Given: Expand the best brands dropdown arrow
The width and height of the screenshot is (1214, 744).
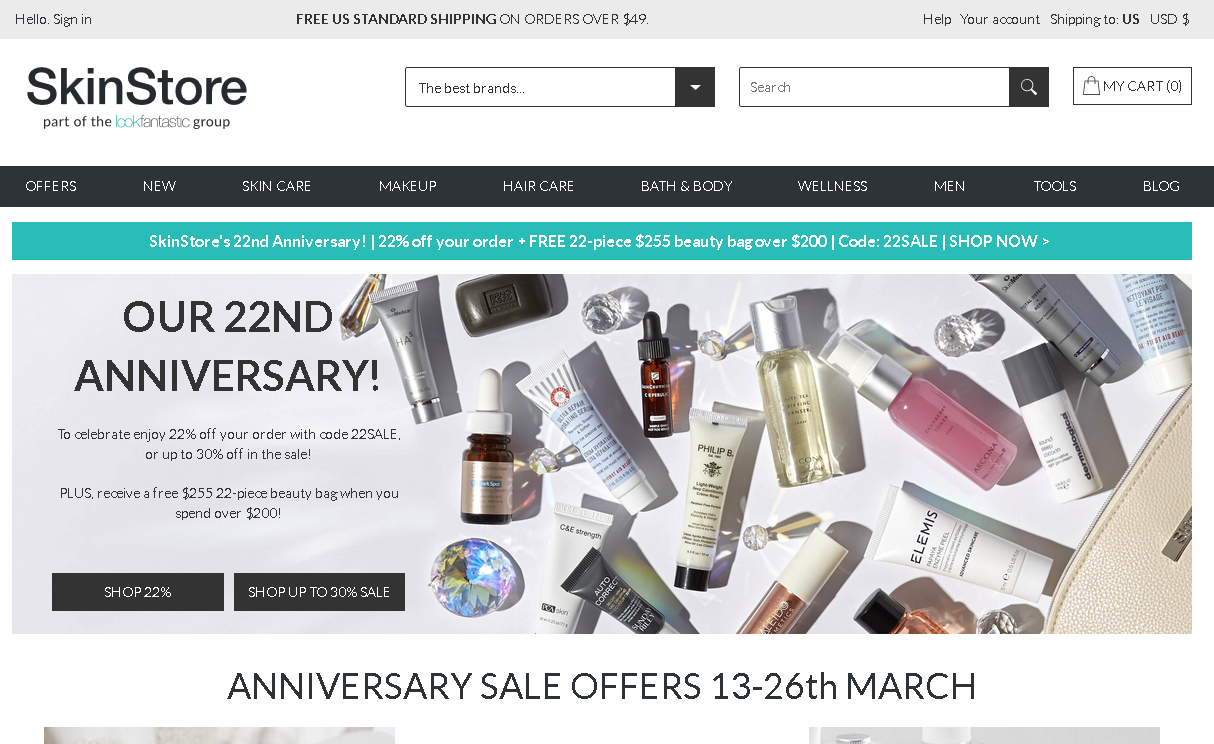Looking at the screenshot, I should (695, 87).
